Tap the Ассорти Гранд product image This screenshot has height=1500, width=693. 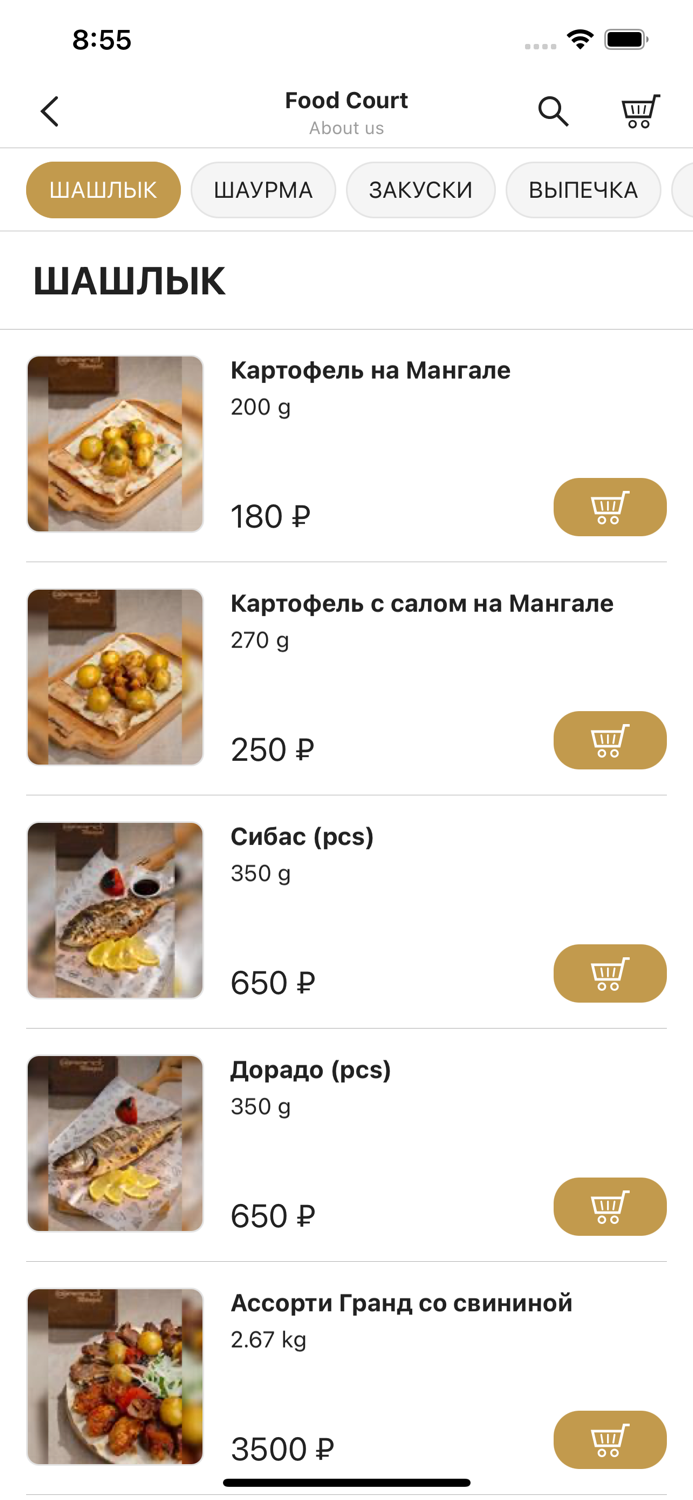pos(114,1376)
